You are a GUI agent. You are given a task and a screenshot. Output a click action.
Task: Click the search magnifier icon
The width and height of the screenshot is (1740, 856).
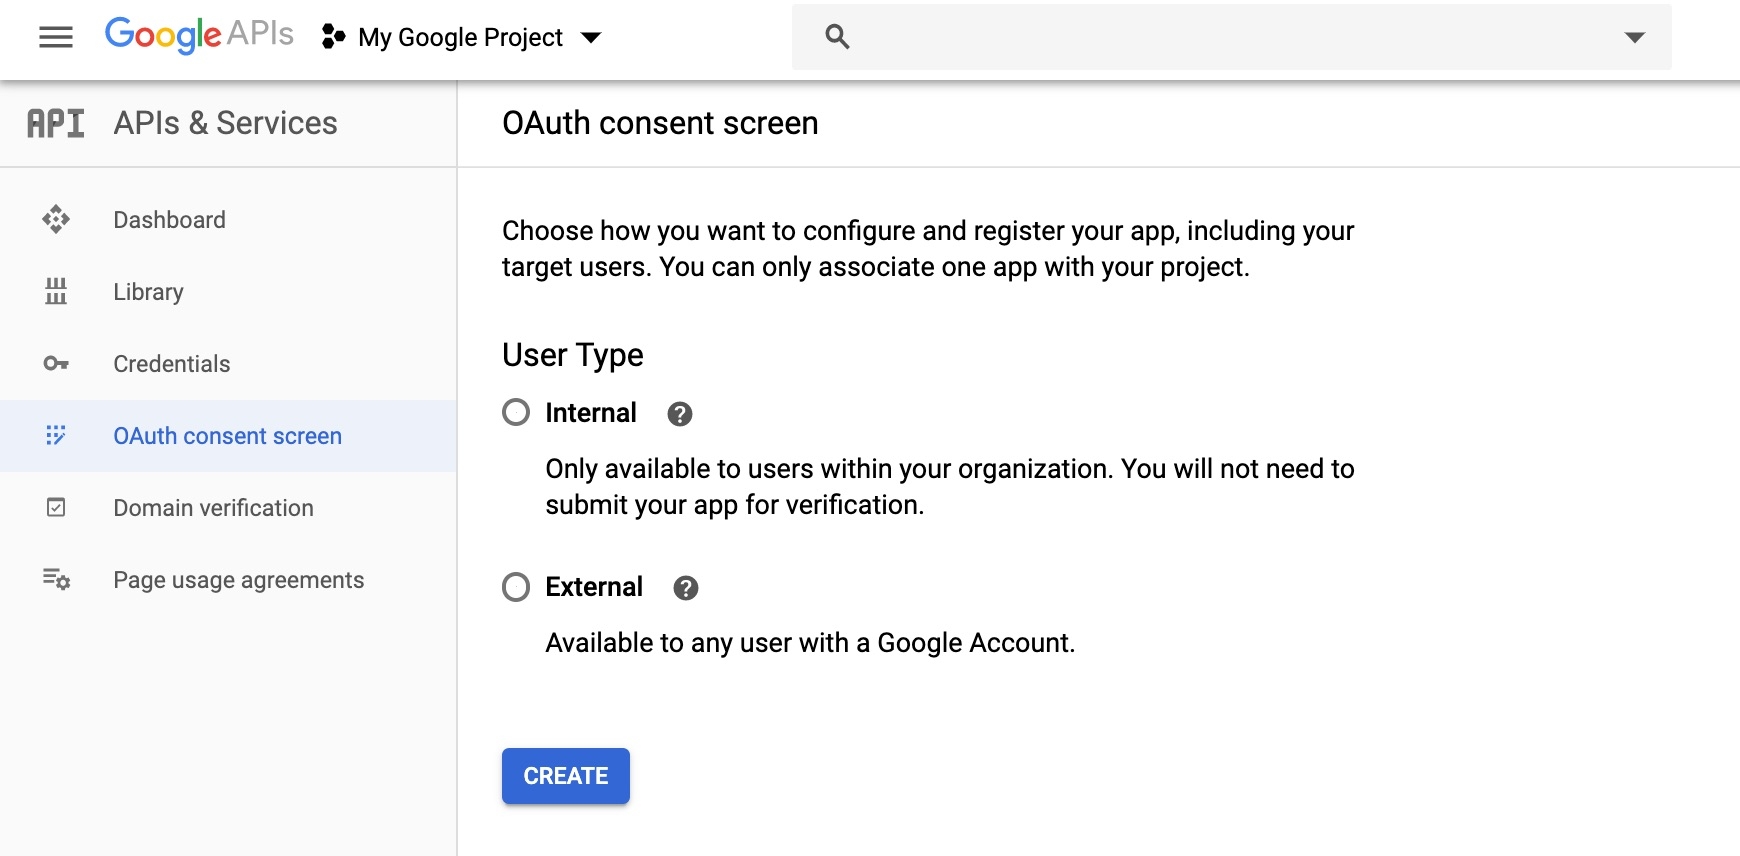coord(837,37)
